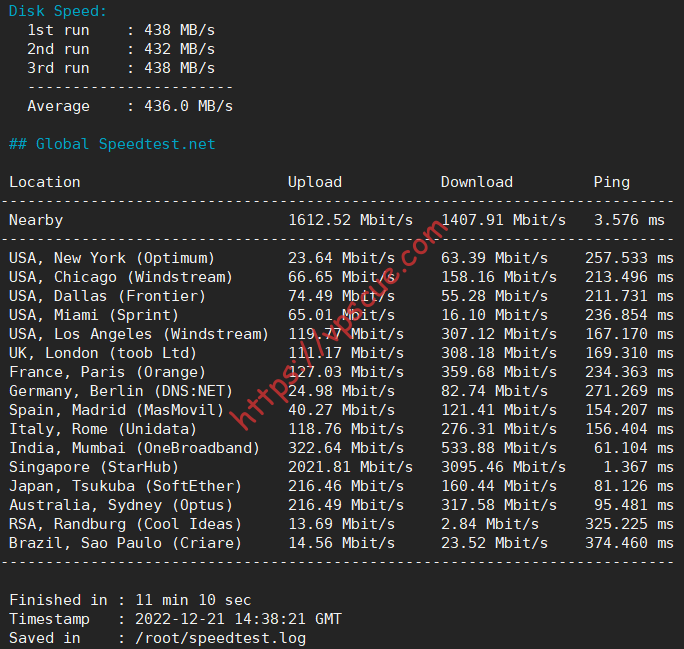684x649 pixels.
Task: Click the 'Upload' column header
Action: [x=315, y=182]
